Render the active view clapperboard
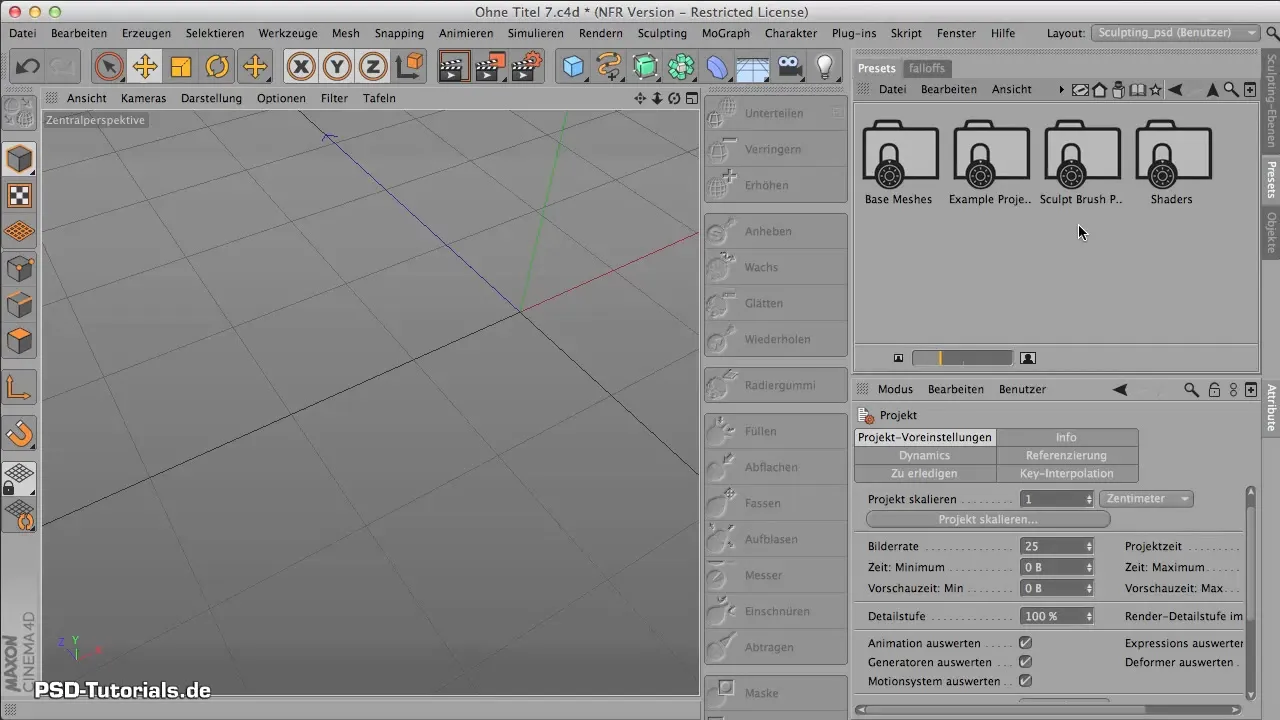 click(454, 67)
